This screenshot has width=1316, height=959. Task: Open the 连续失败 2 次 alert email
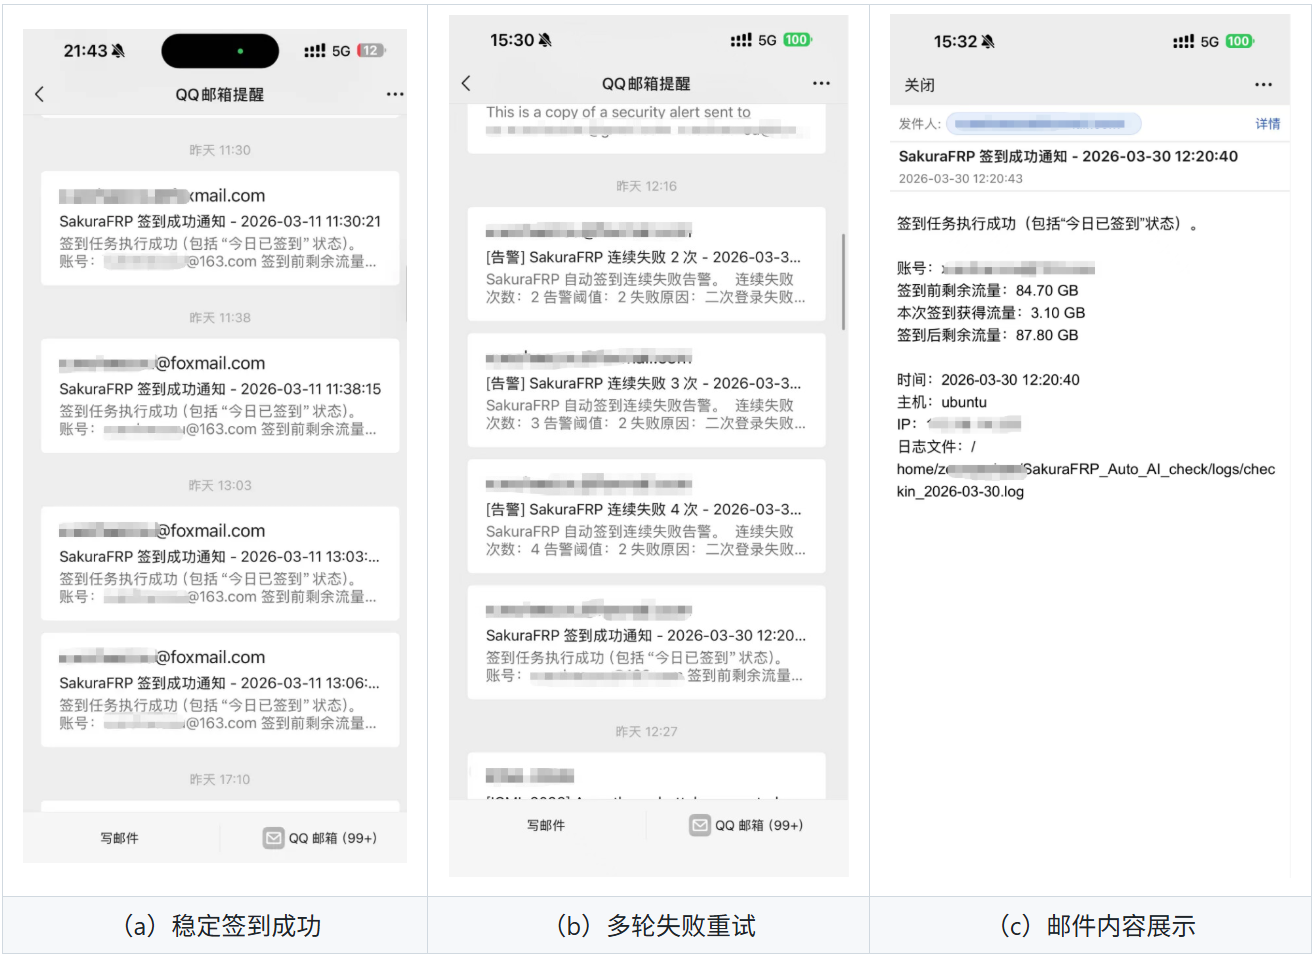[646, 264]
